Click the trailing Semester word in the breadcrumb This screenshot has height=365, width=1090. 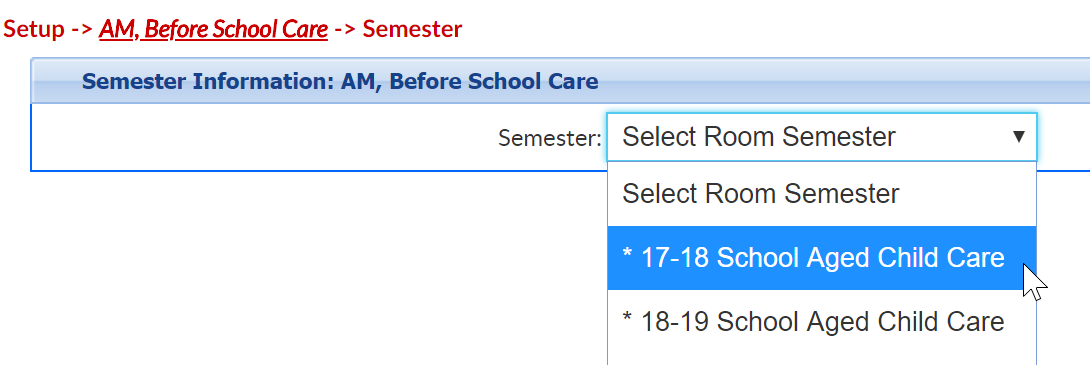click(412, 29)
